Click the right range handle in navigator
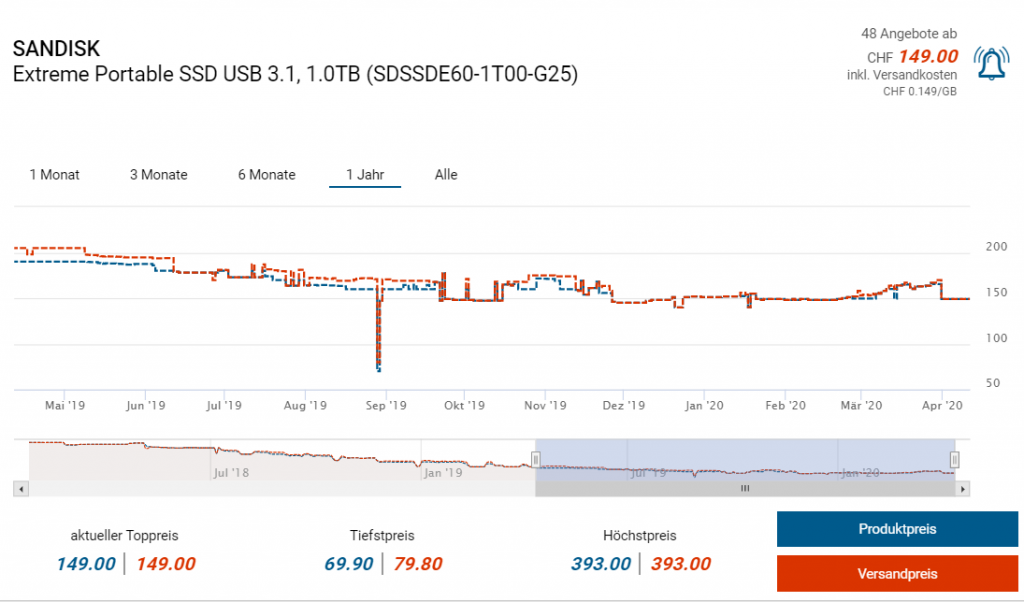Screen dimensions: 1024x602 (955, 459)
